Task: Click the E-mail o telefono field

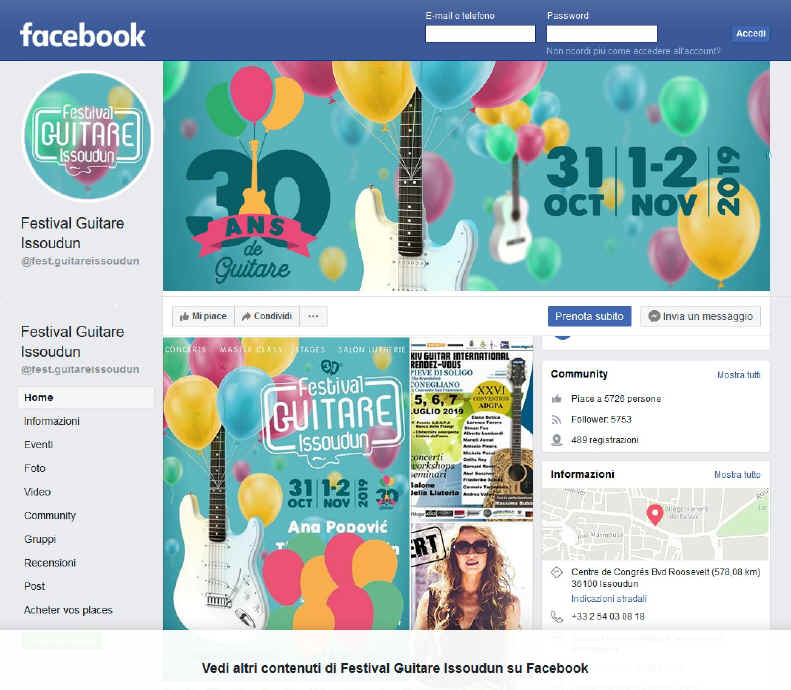Action: [480, 34]
